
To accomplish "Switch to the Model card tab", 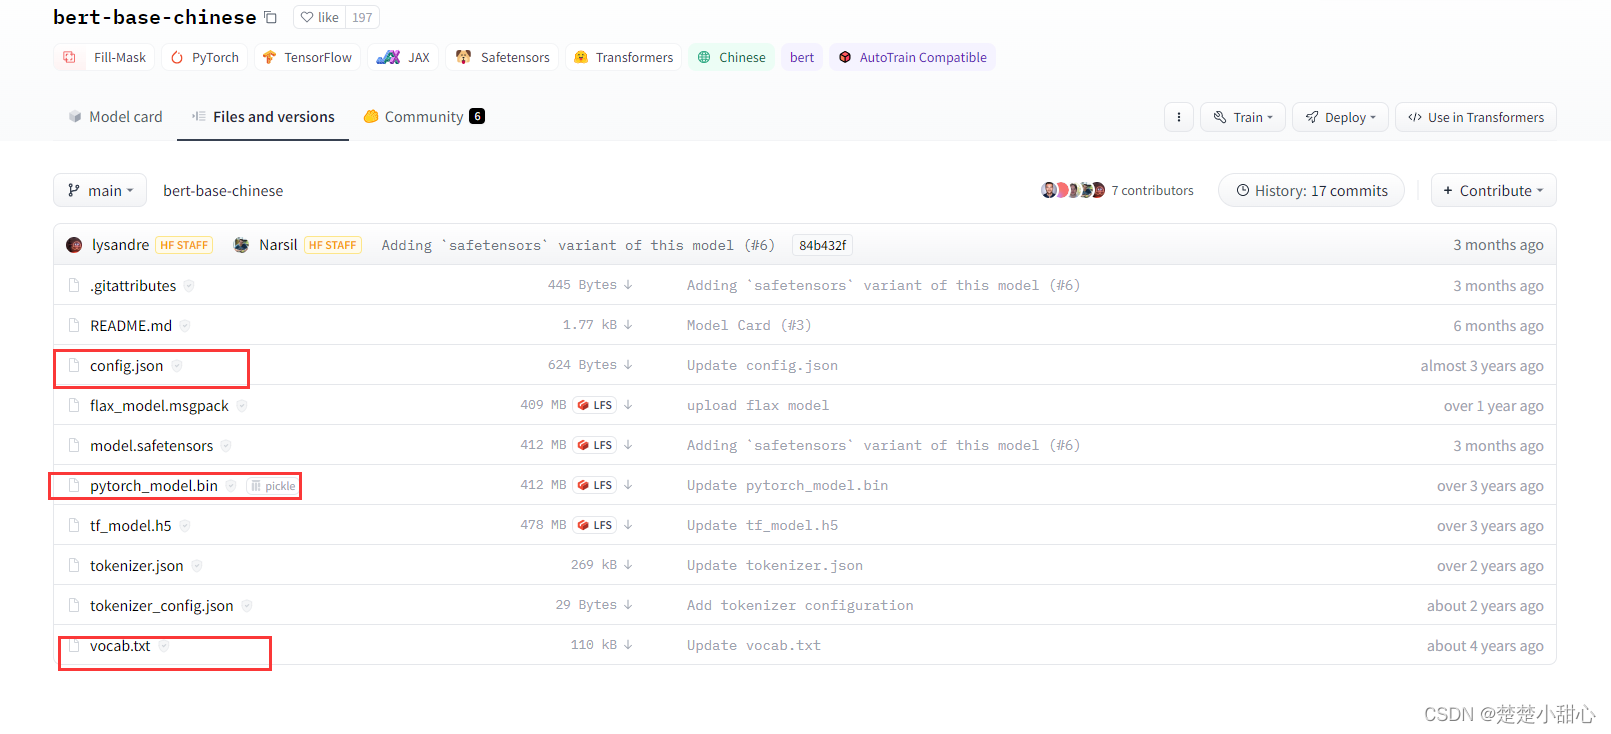I will (x=115, y=117).
